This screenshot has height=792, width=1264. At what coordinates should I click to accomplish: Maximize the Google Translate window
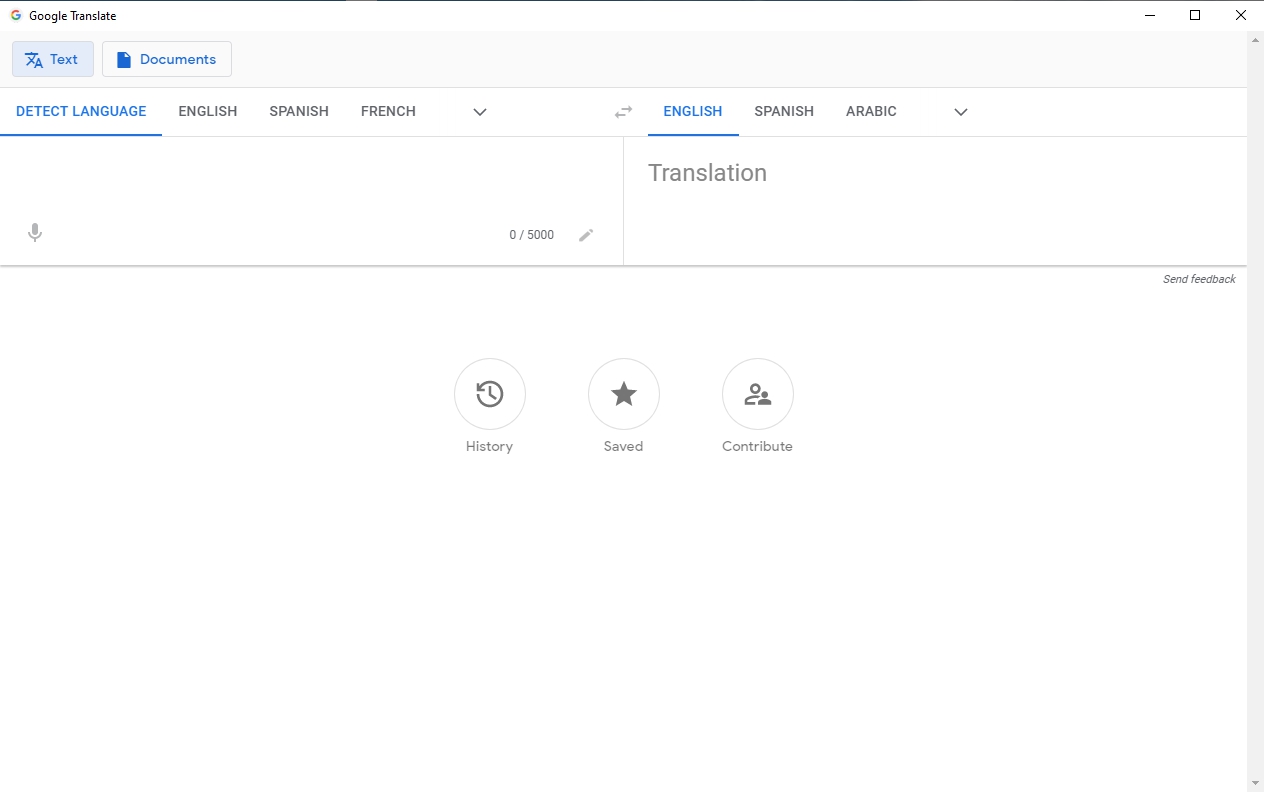click(1195, 15)
